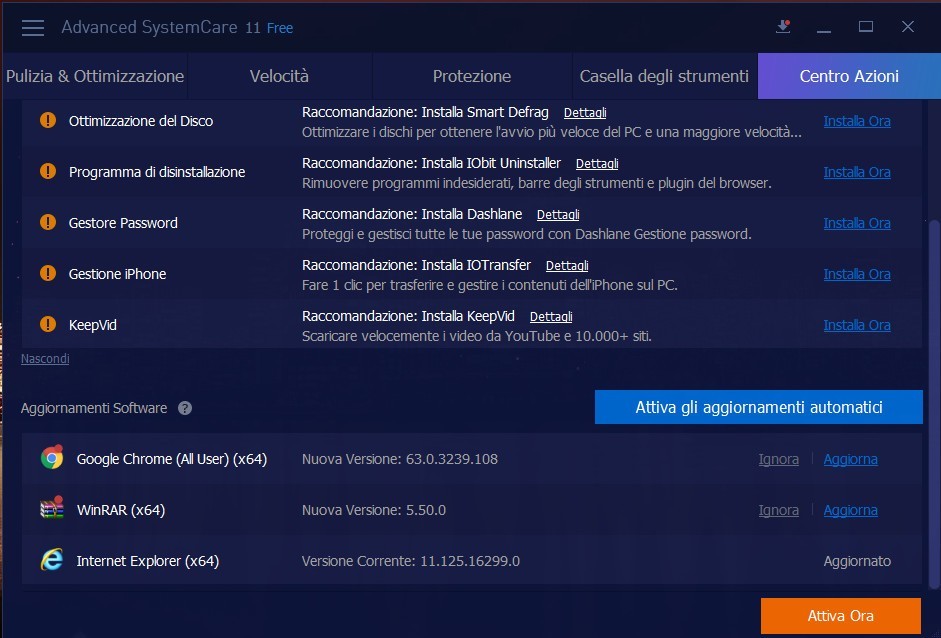
Task: Select the Protezione tab
Action: [x=472, y=76]
